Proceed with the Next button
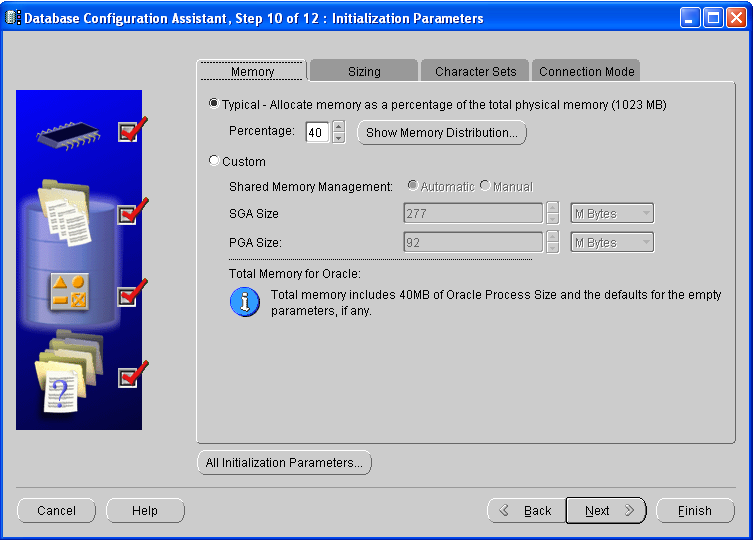 click(606, 511)
